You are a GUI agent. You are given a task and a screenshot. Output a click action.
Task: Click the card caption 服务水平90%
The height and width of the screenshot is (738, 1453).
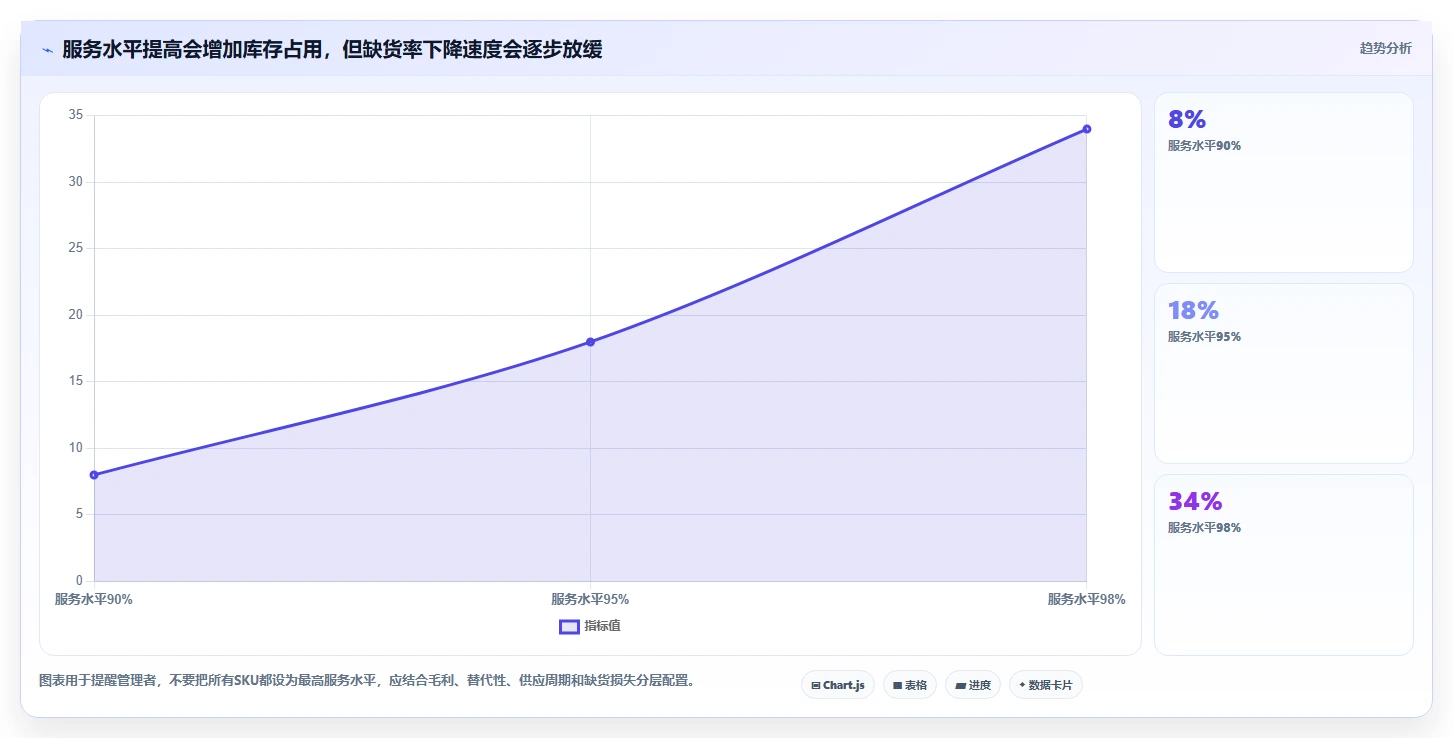1204,146
